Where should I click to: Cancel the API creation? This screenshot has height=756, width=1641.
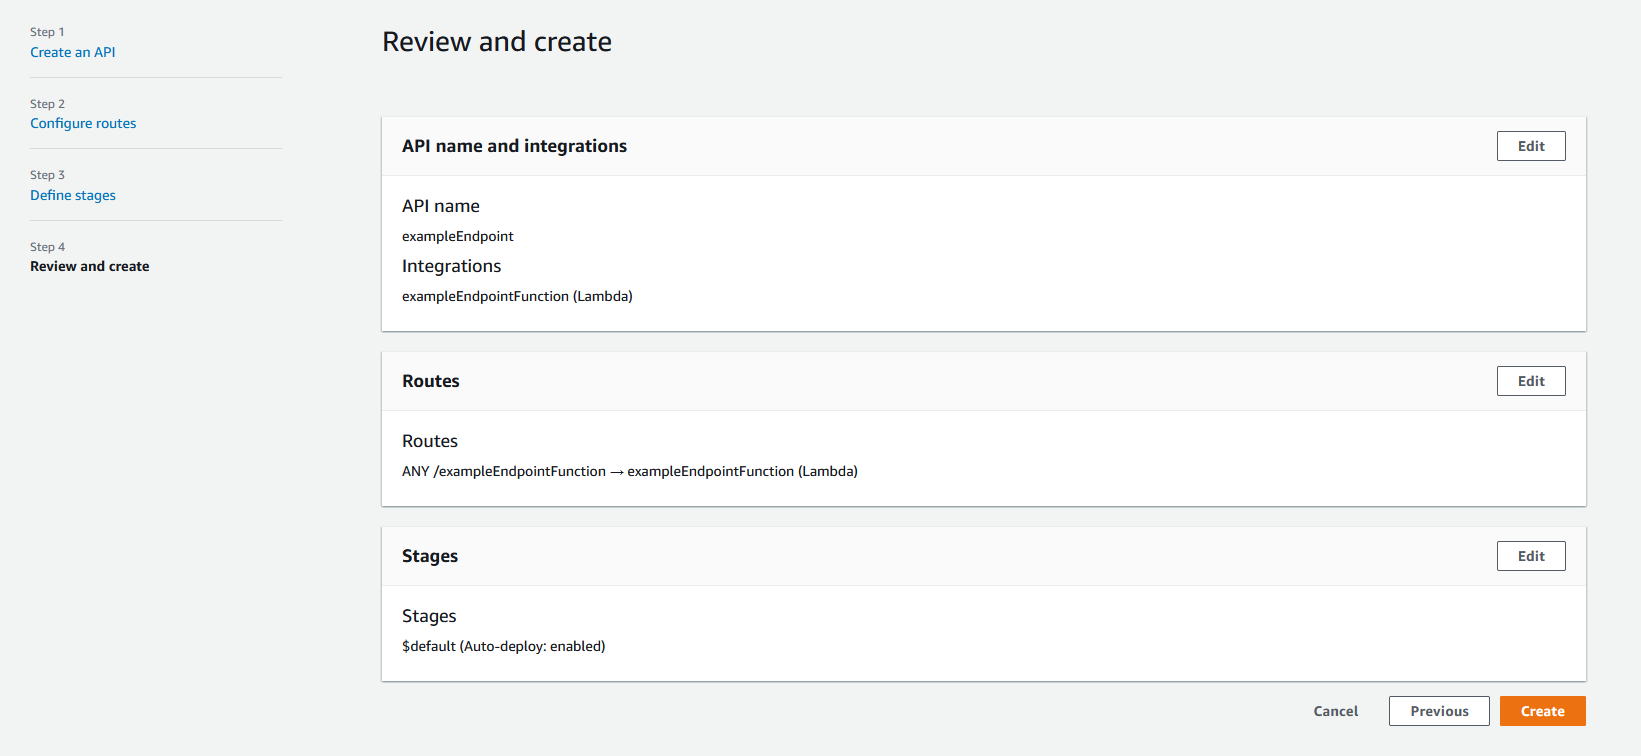1335,711
